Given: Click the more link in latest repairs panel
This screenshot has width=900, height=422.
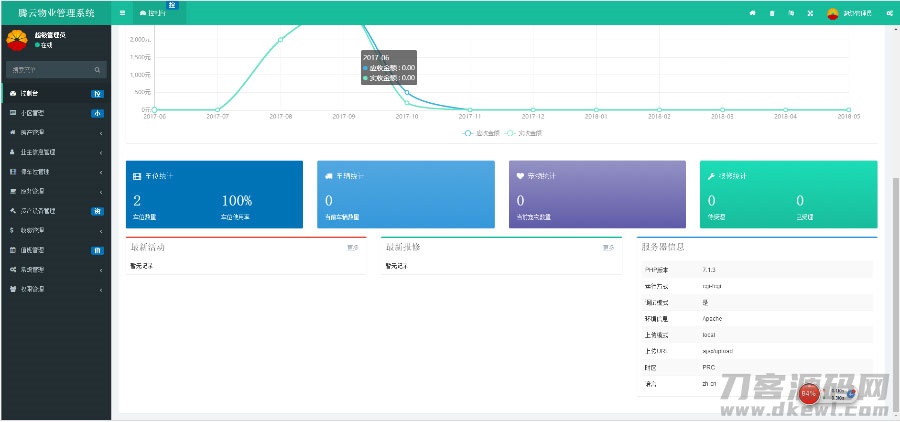Looking at the screenshot, I should pos(608,246).
